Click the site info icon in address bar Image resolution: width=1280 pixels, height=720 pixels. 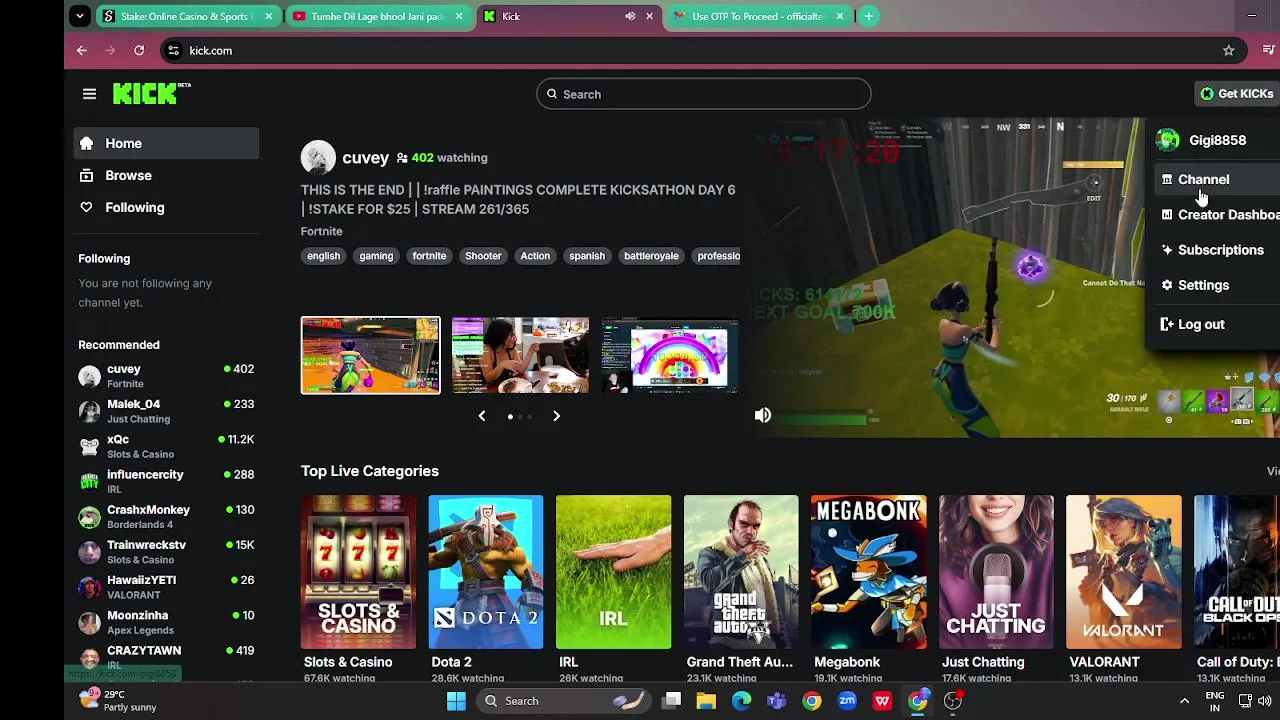[x=173, y=50]
